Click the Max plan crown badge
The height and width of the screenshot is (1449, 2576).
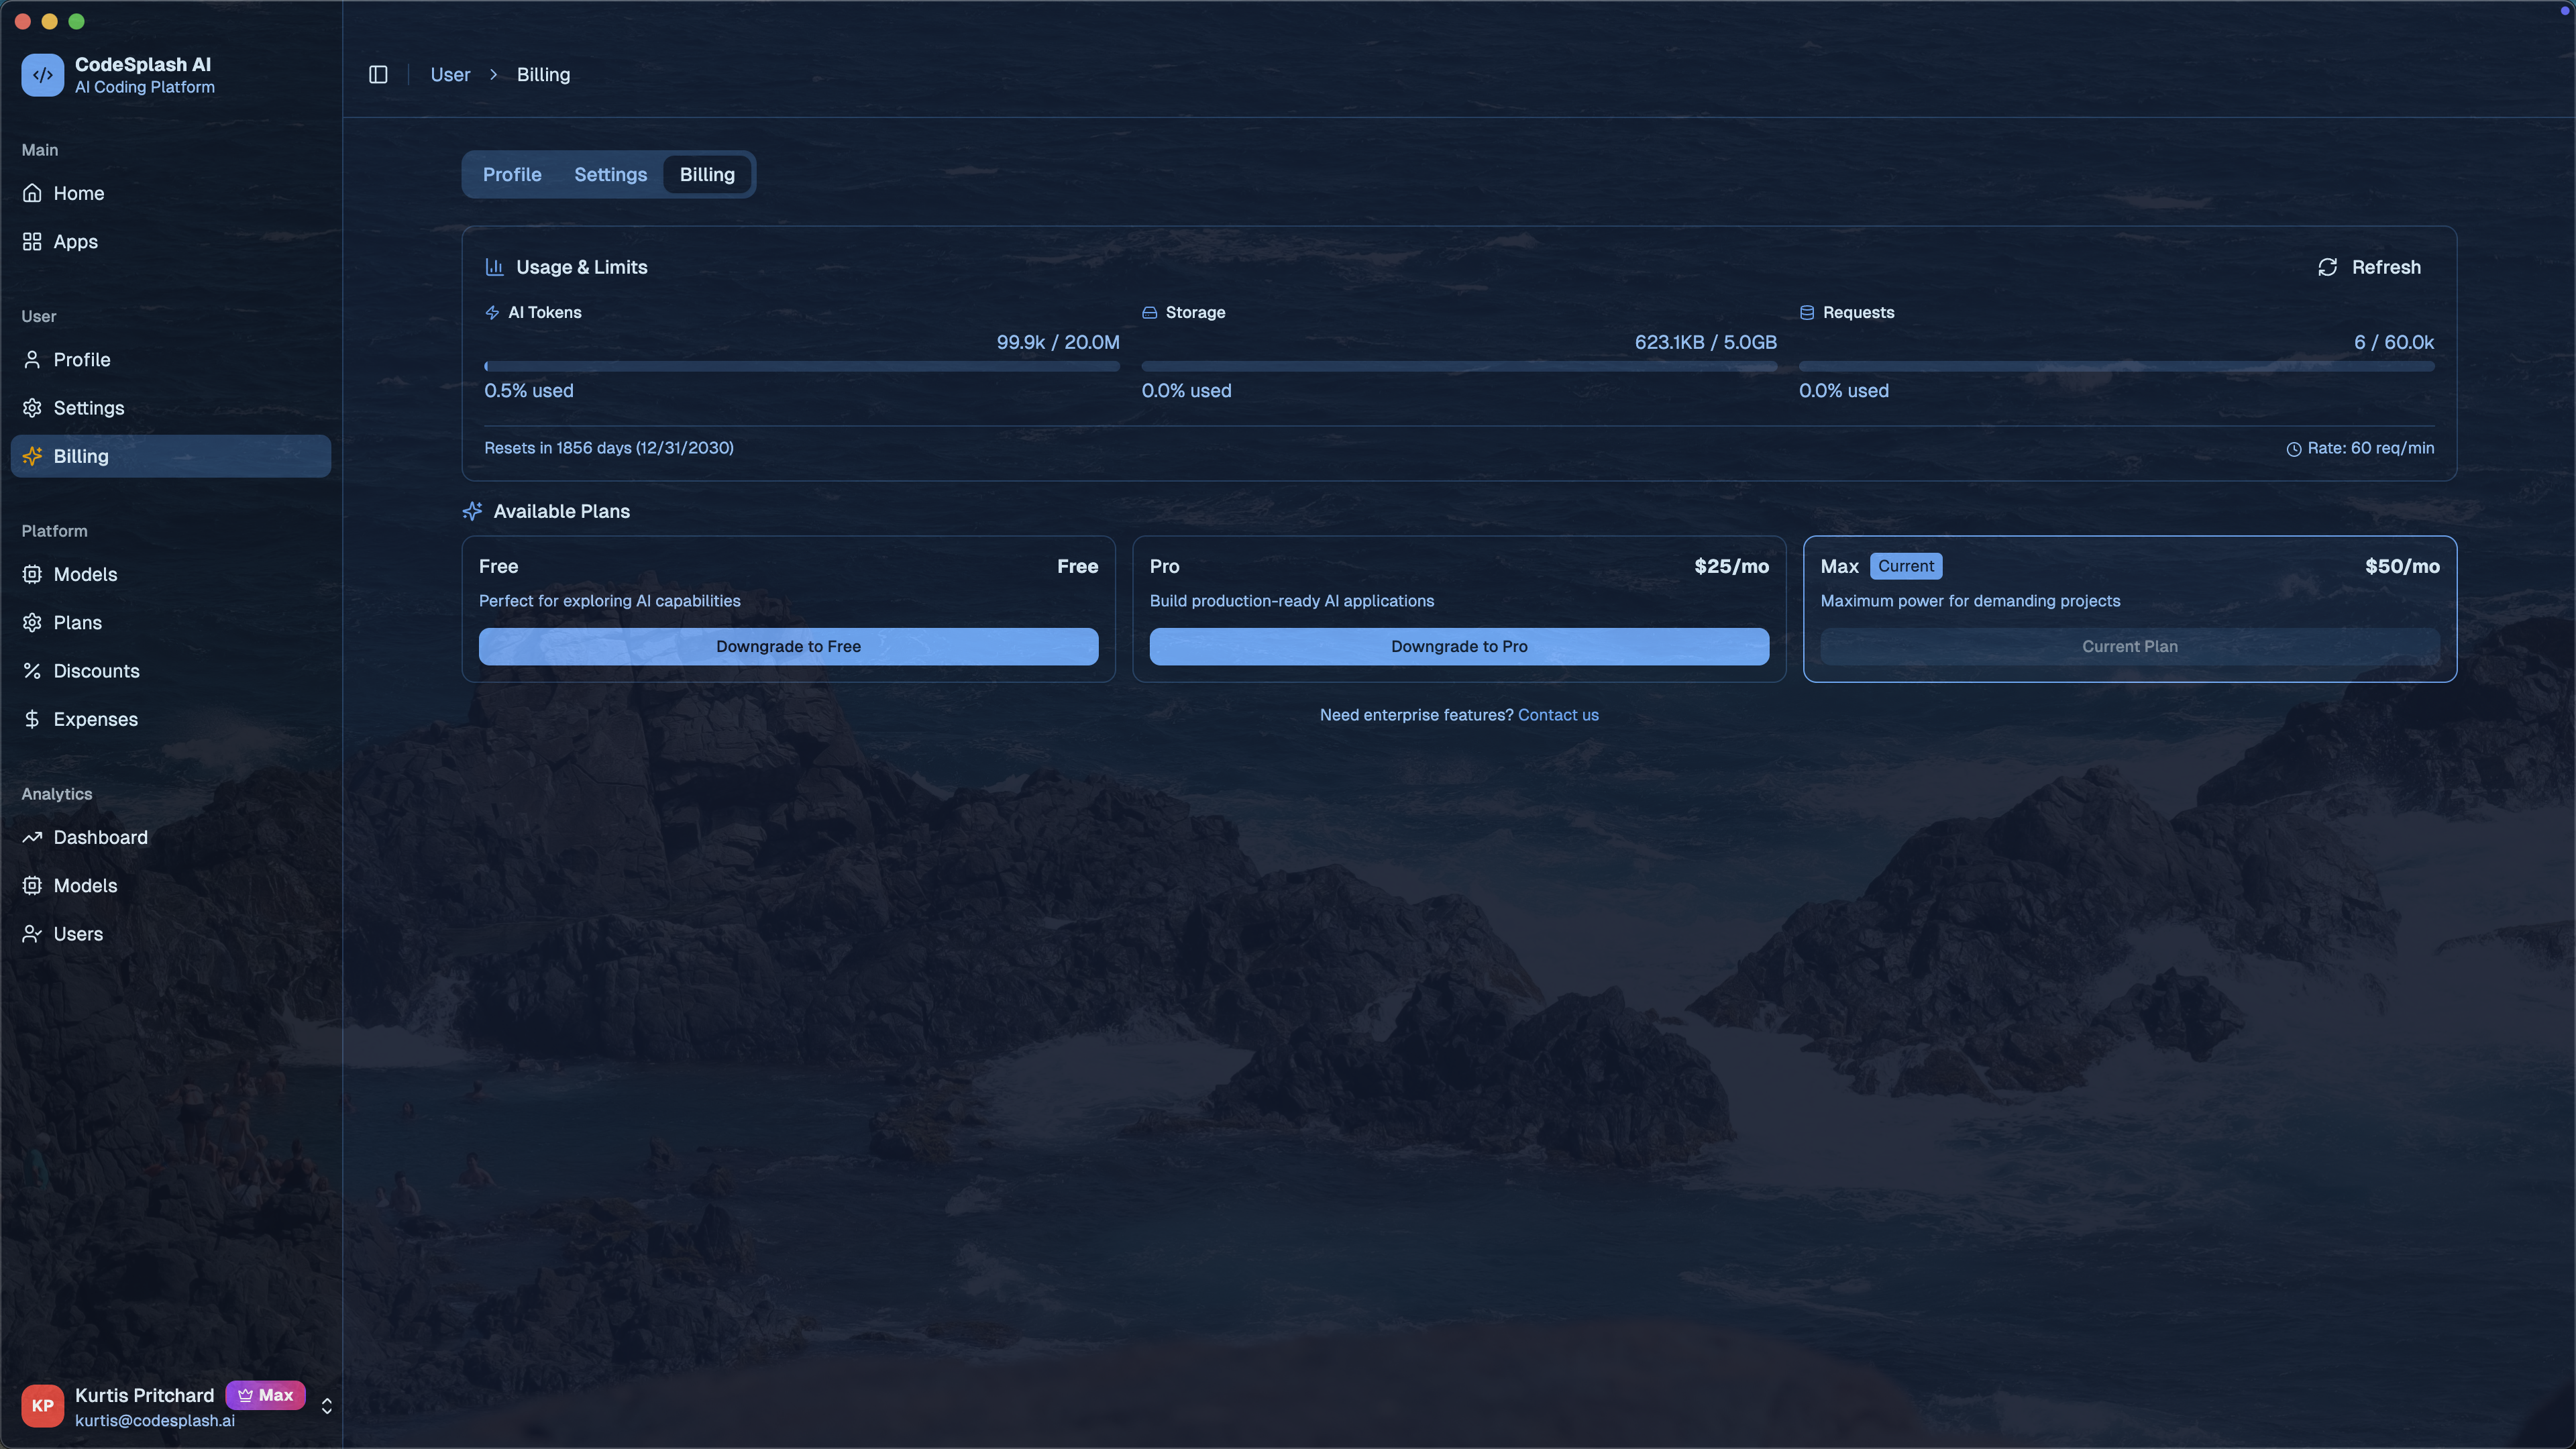(265, 1395)
